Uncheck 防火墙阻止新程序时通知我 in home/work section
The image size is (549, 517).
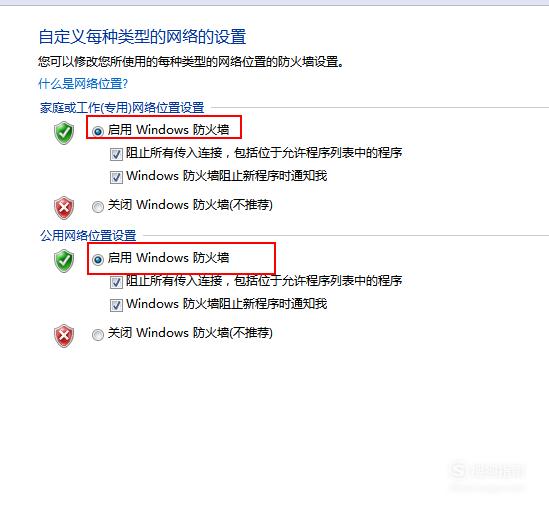(x=116, y=177)
